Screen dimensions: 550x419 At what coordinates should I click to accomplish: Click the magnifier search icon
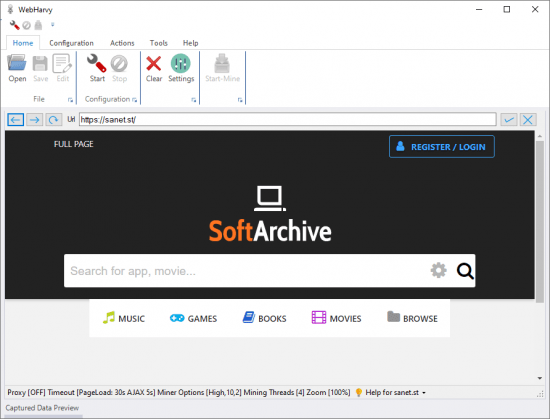tap(465, 271)
